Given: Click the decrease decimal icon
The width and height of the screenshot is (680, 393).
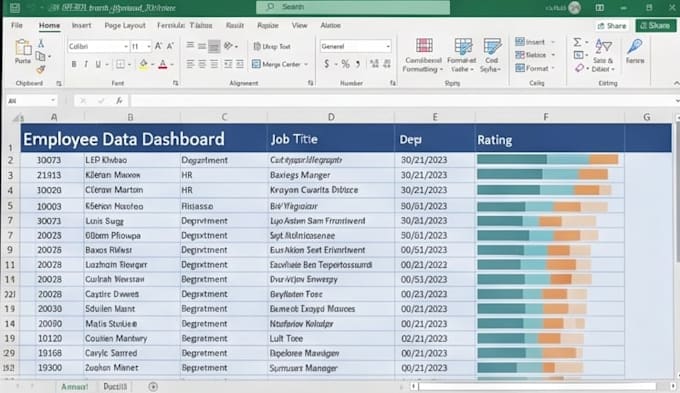Looking at the screenshot, I should click(387, 64).
